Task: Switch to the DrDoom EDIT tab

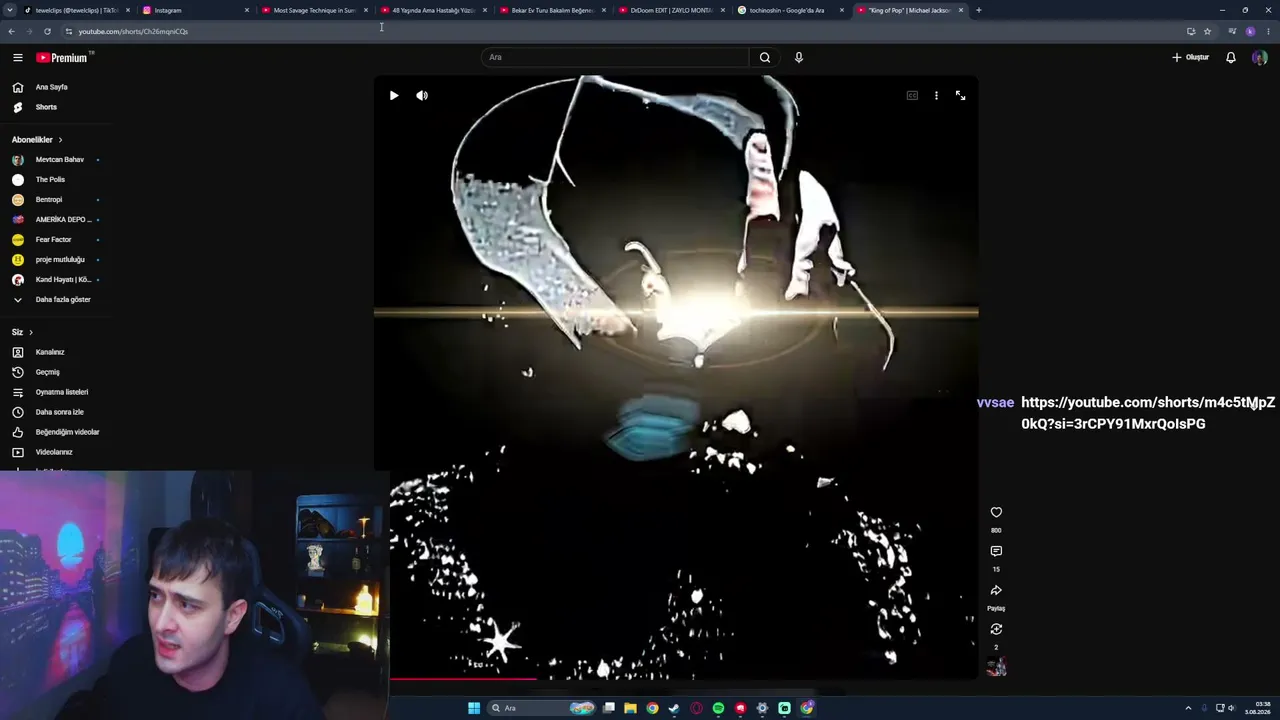Action: tap(671, 10)
